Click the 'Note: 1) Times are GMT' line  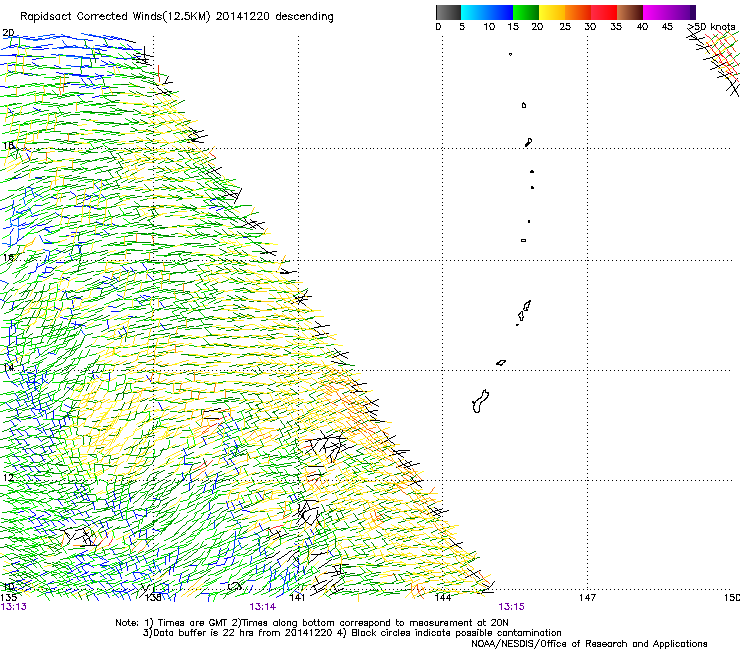point(312,623)
